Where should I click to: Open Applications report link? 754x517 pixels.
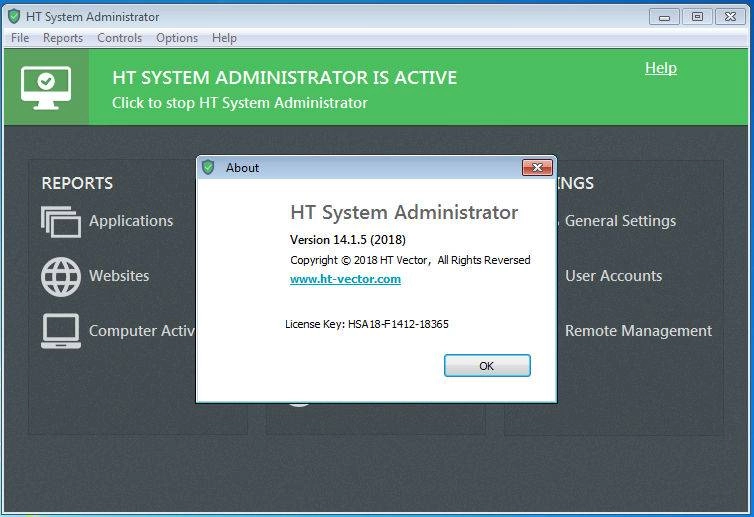(x=131, y=221)
